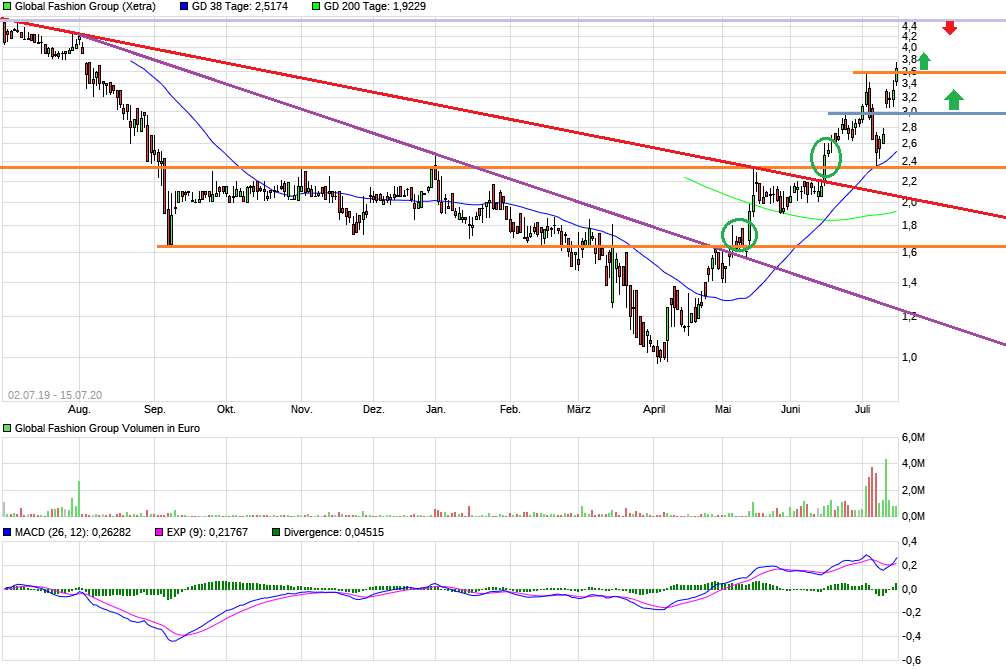Click the green circle annotation near the Juni breakout
The width and height of the screenshot is (1006, 670).
(x=827, y=158)
